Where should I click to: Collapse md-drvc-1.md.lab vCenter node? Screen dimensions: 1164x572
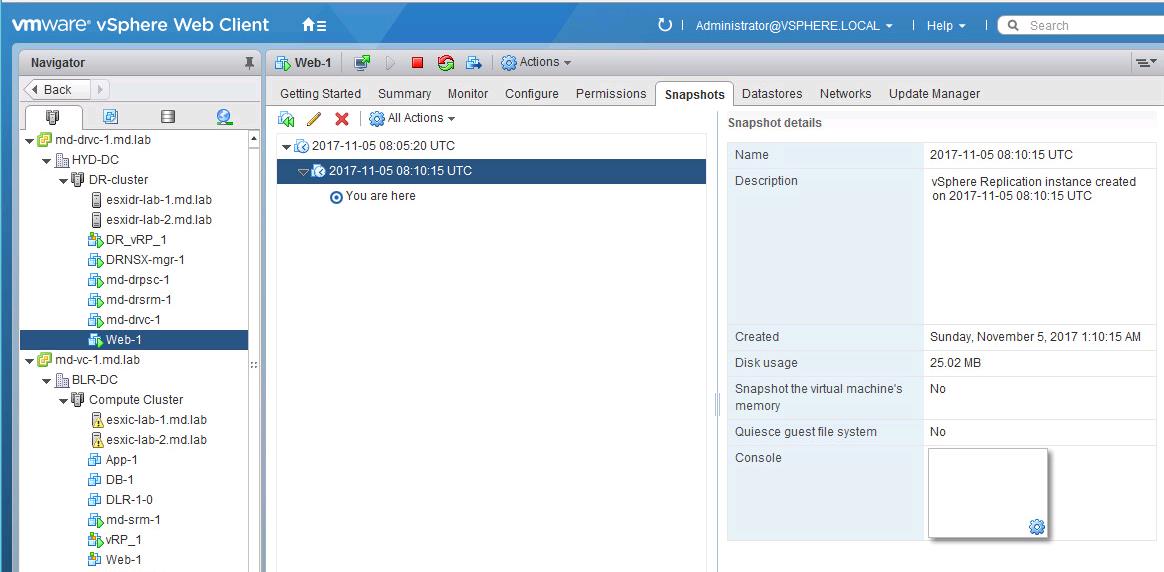[29, 140]
